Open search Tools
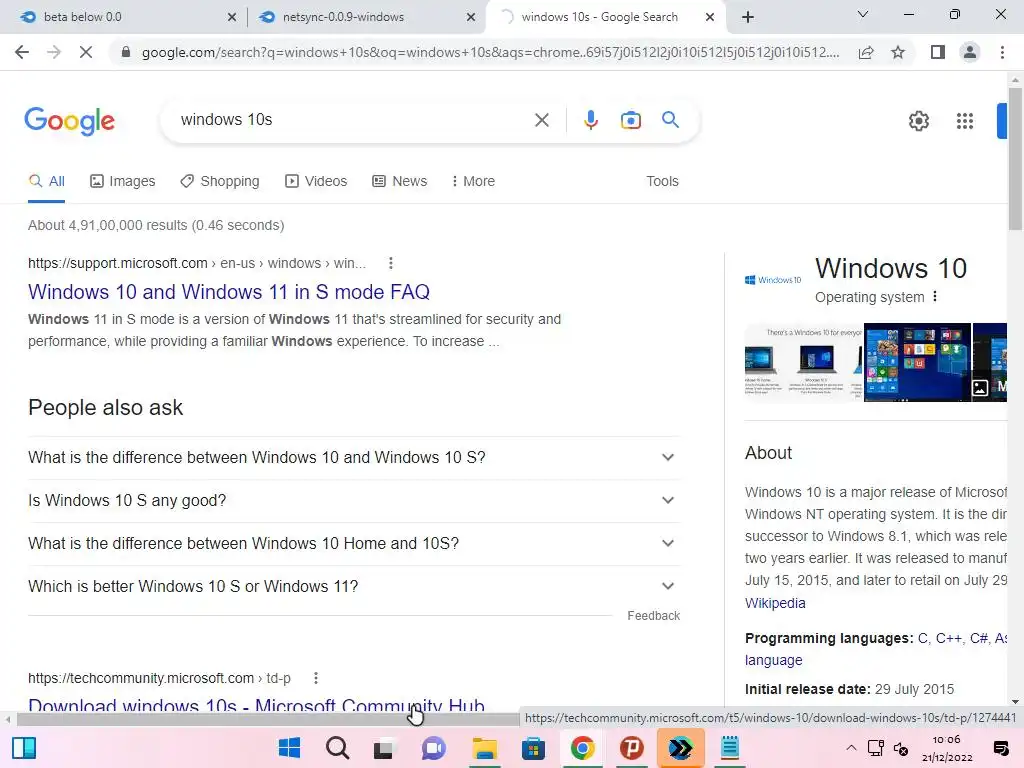The height and width of the screenshot is (768, 1024). 662,181
